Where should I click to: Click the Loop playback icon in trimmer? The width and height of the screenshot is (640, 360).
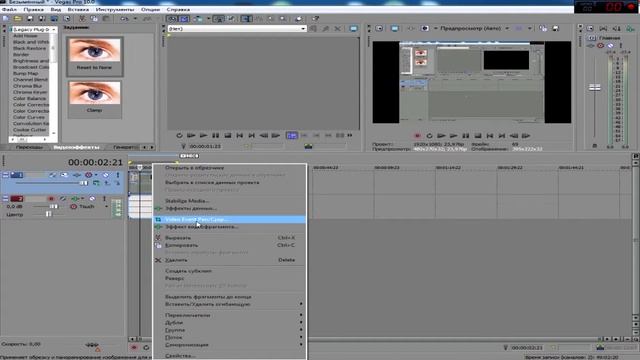pyautogui.click(x=179, y=136)
